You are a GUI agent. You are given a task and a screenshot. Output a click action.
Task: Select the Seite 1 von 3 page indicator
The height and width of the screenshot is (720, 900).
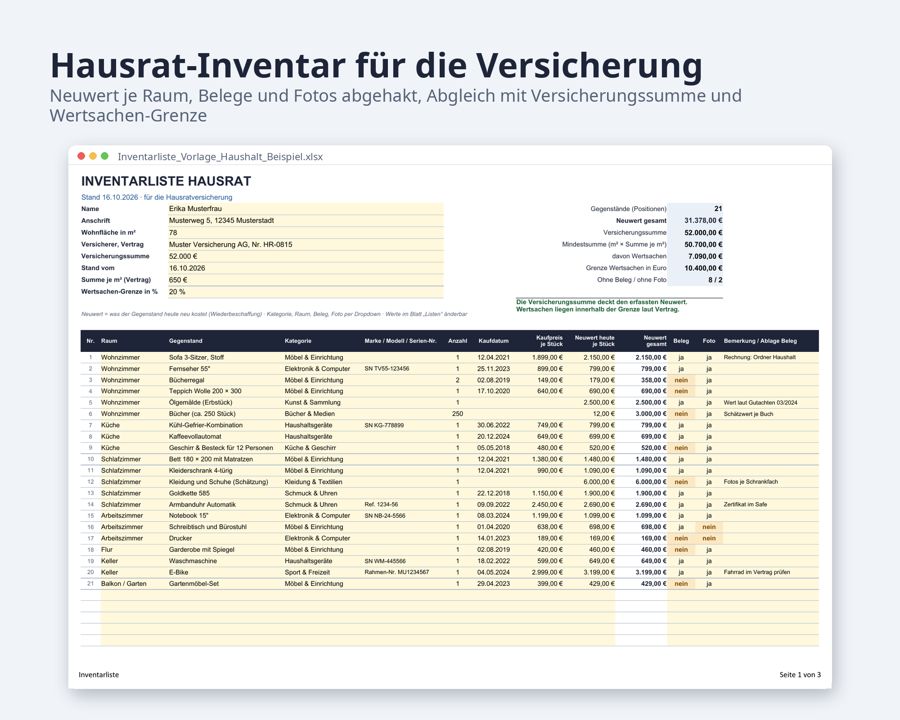(x=800, y=675)
